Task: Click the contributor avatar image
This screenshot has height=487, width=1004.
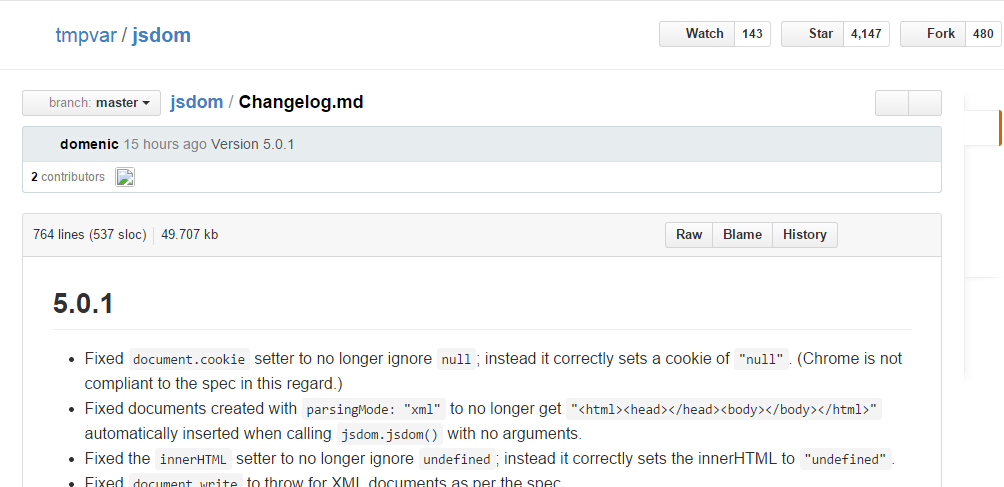Action: (x=125, y=178)
